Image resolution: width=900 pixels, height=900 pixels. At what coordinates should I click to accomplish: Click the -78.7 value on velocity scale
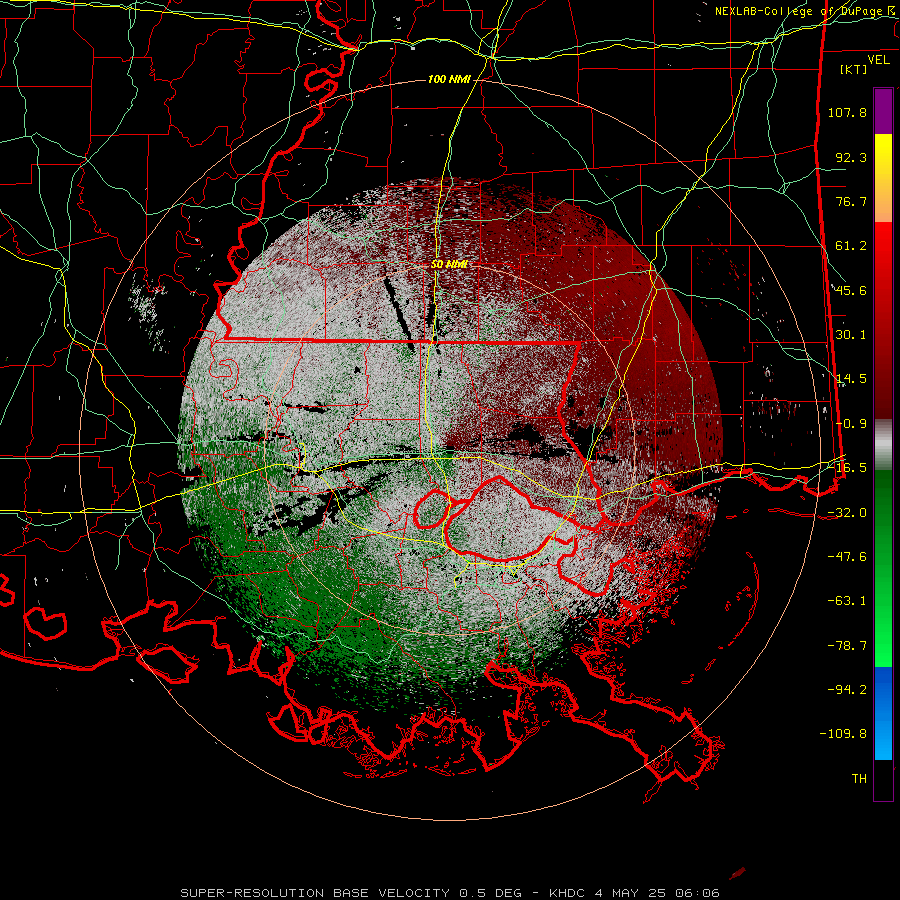(x=847, y=646)
